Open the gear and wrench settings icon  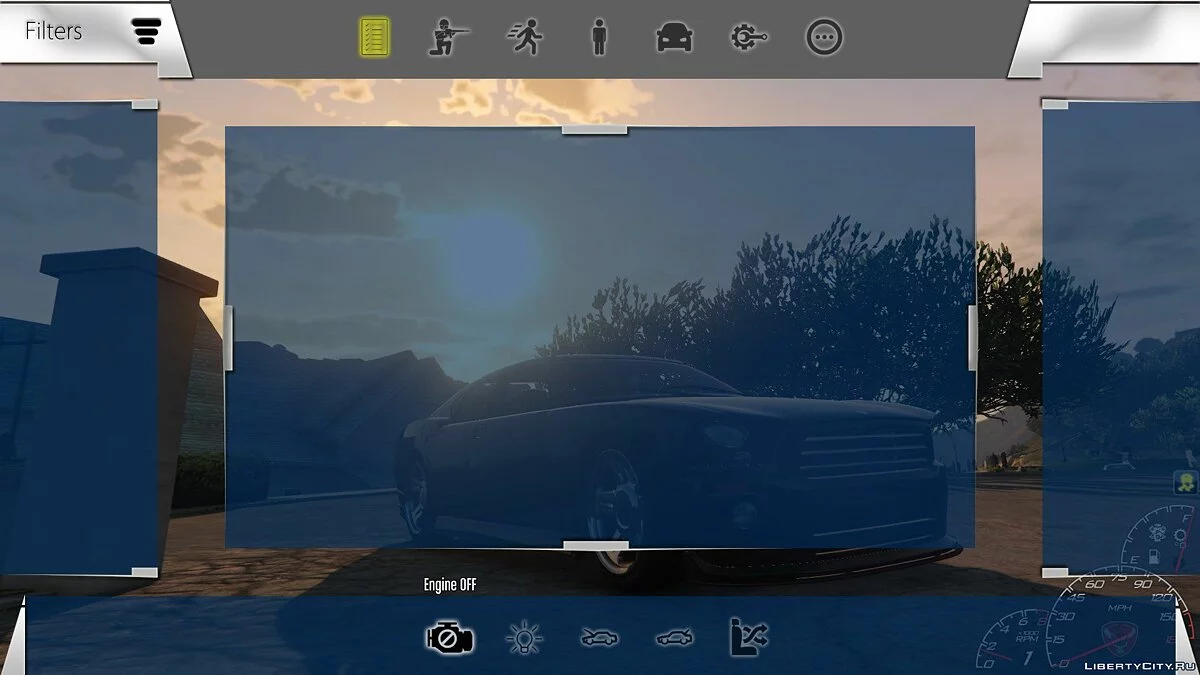pyautogui.click(x=748, y=38)
